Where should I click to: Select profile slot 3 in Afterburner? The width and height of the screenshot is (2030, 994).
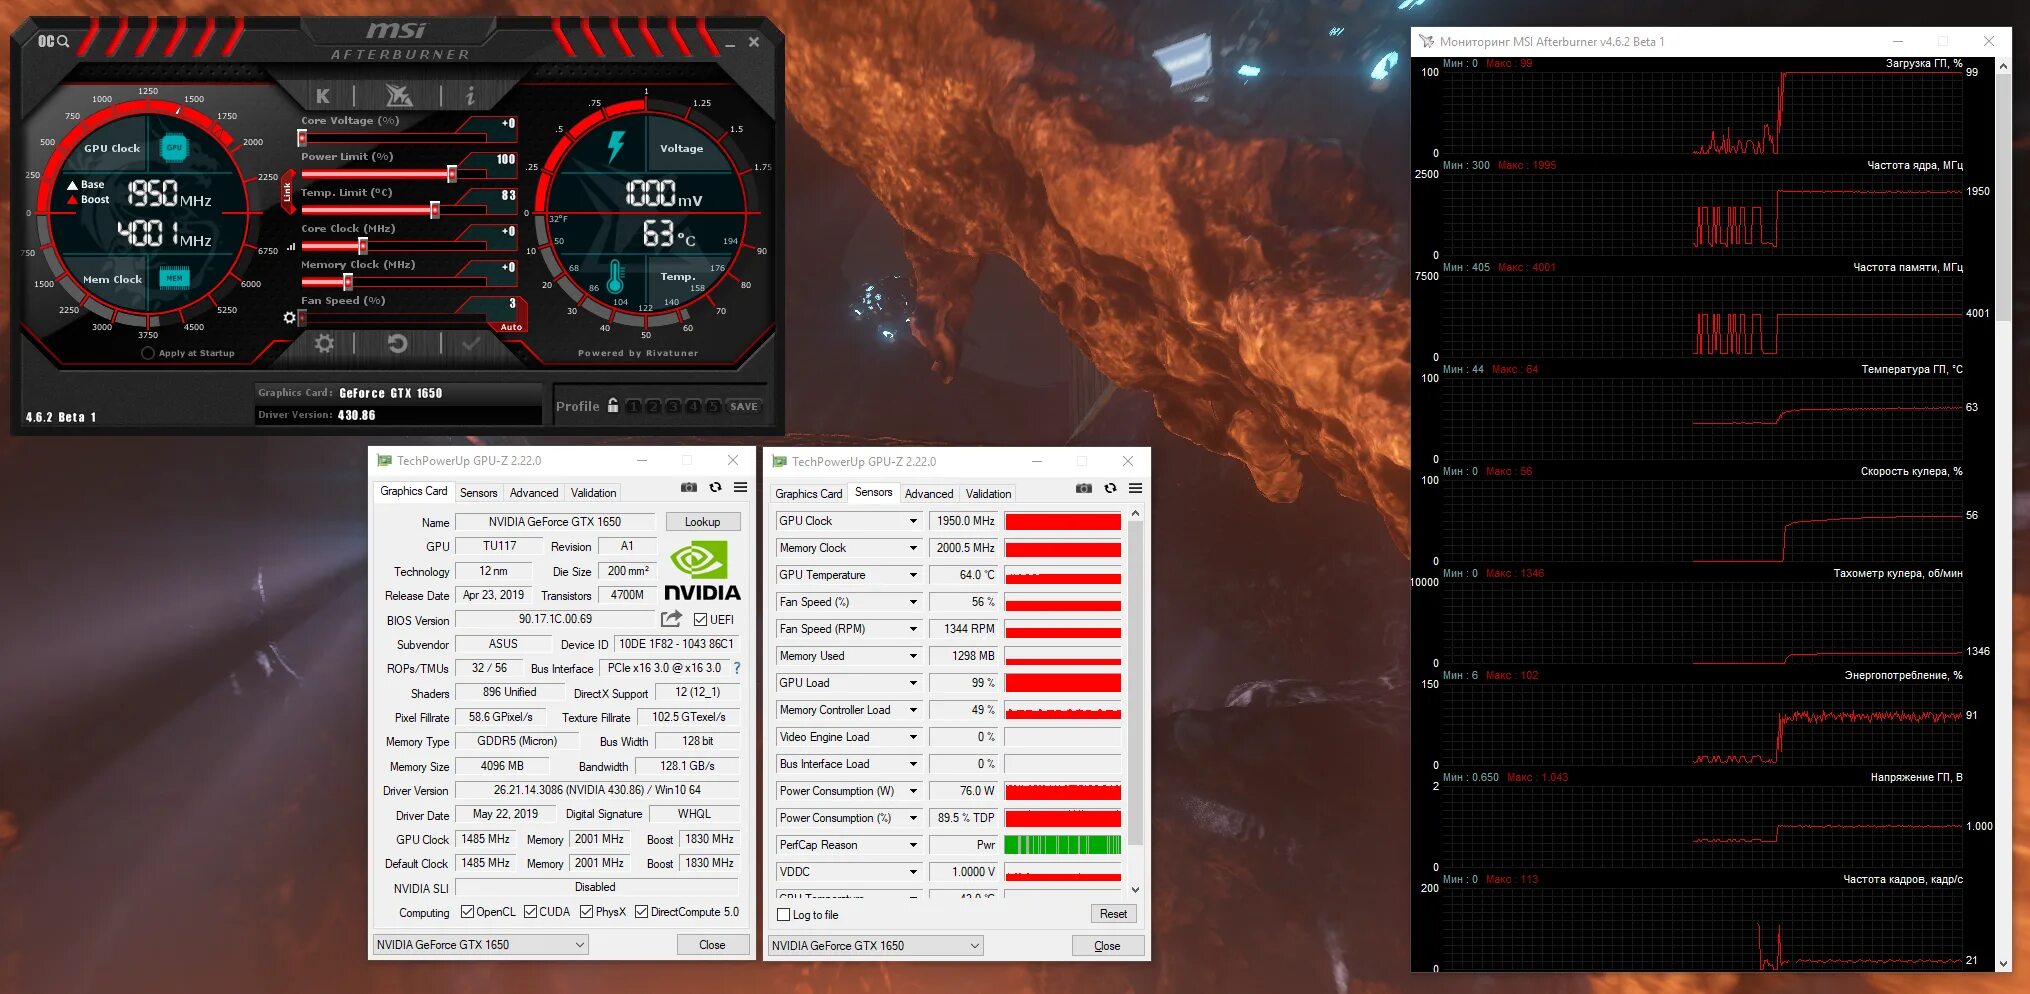[673, 407]
